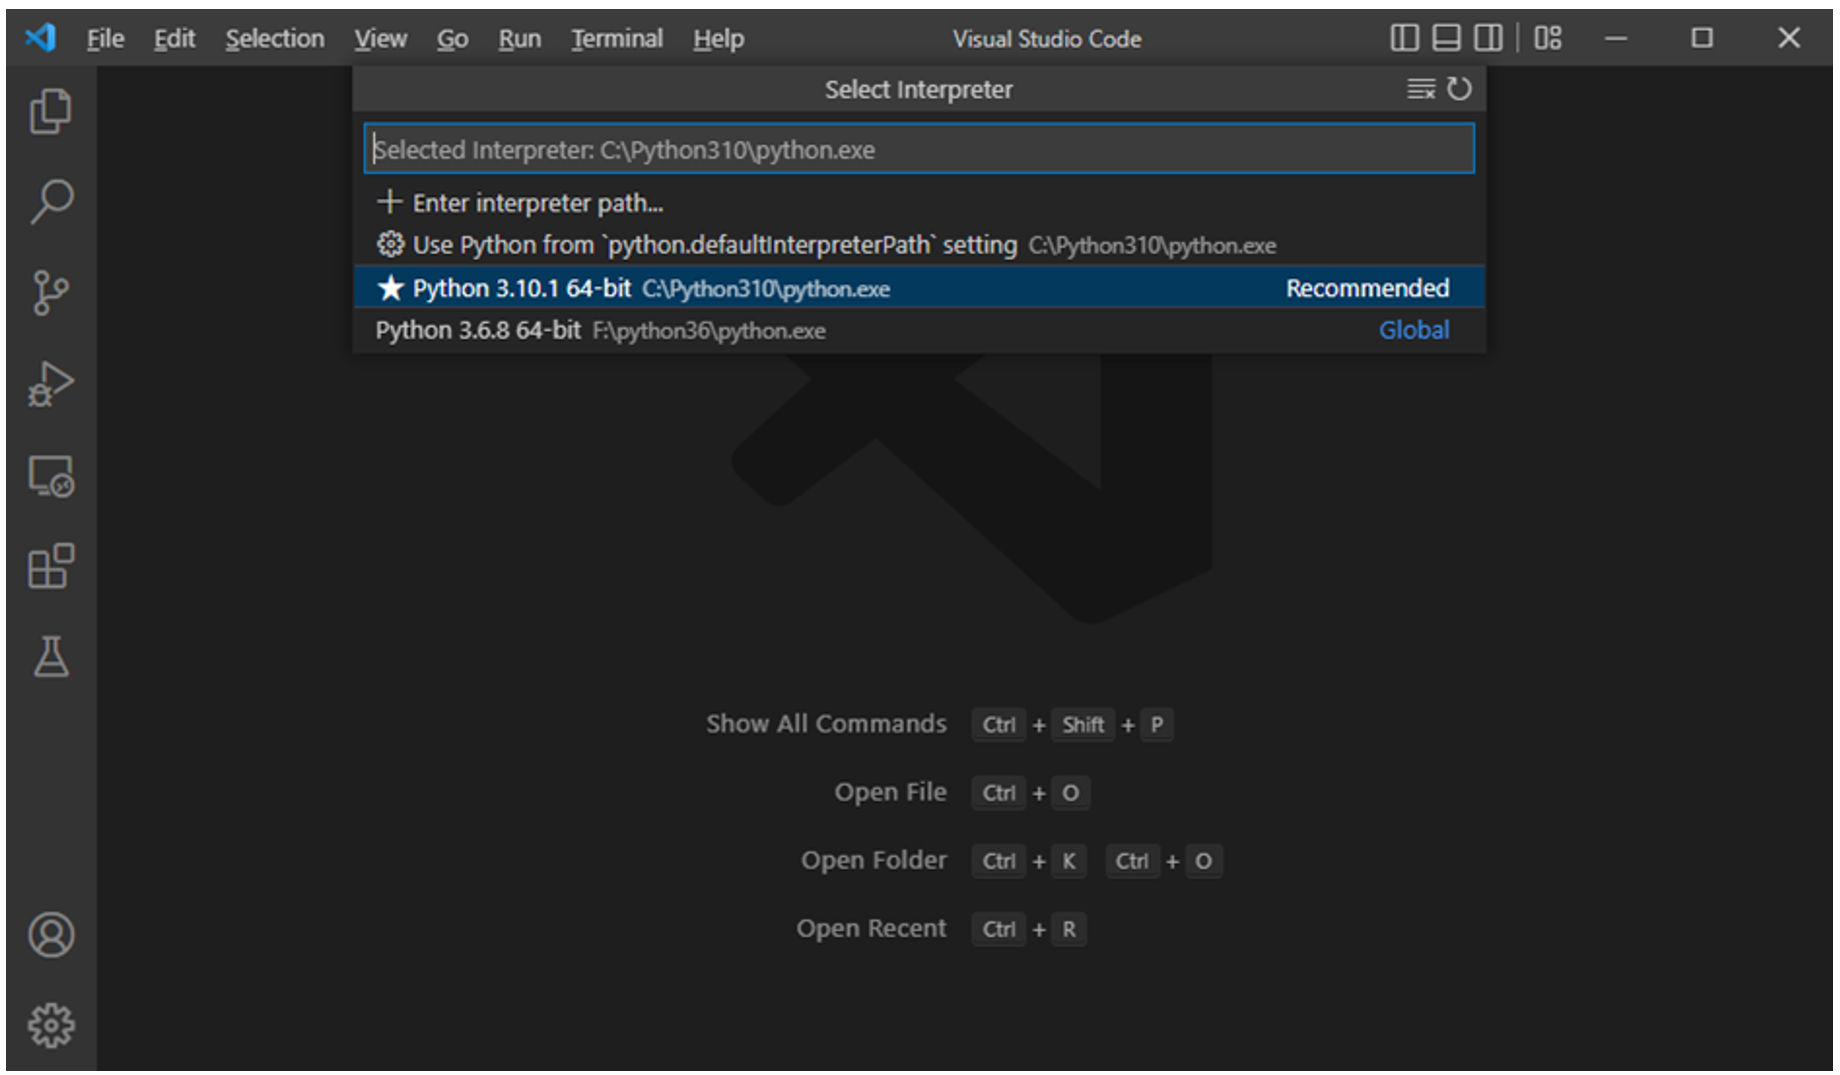The height and width of the screenshot is (1075, 1840).
Task: Open the Customize Layout button
Action: (x=1548, y=38)
